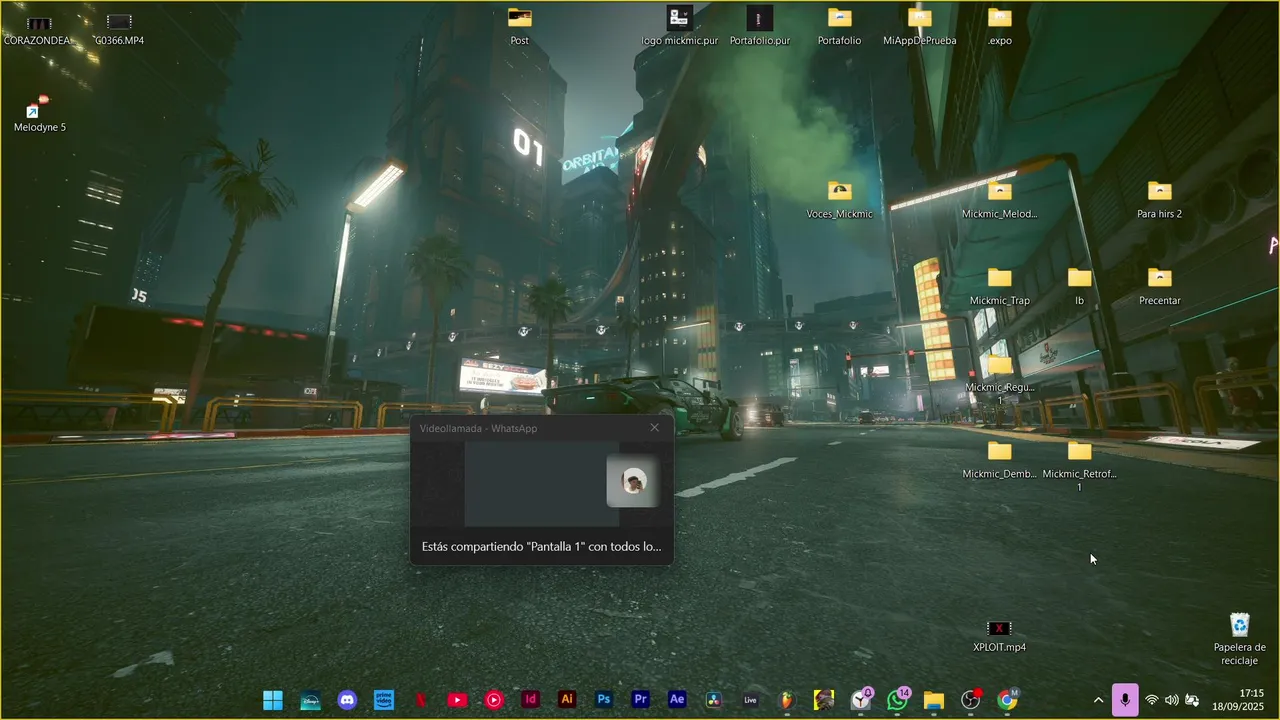Close the Videollamada WhatsApp popup
The width and height of the screenshot is (1280, 720).
655,428
